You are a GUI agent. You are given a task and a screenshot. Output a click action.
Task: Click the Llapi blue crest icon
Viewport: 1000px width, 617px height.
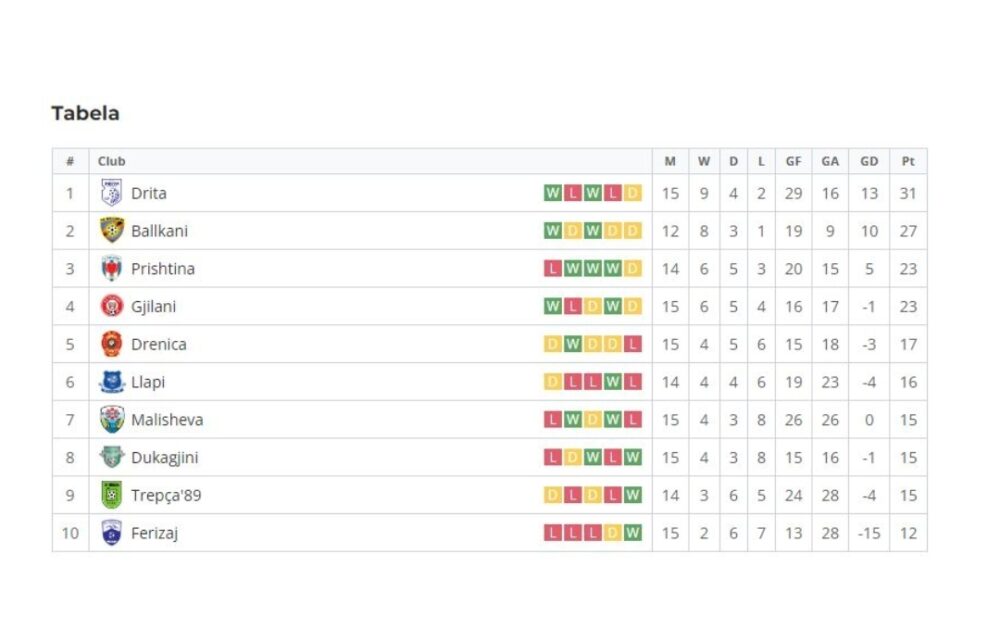click(112, 382)
